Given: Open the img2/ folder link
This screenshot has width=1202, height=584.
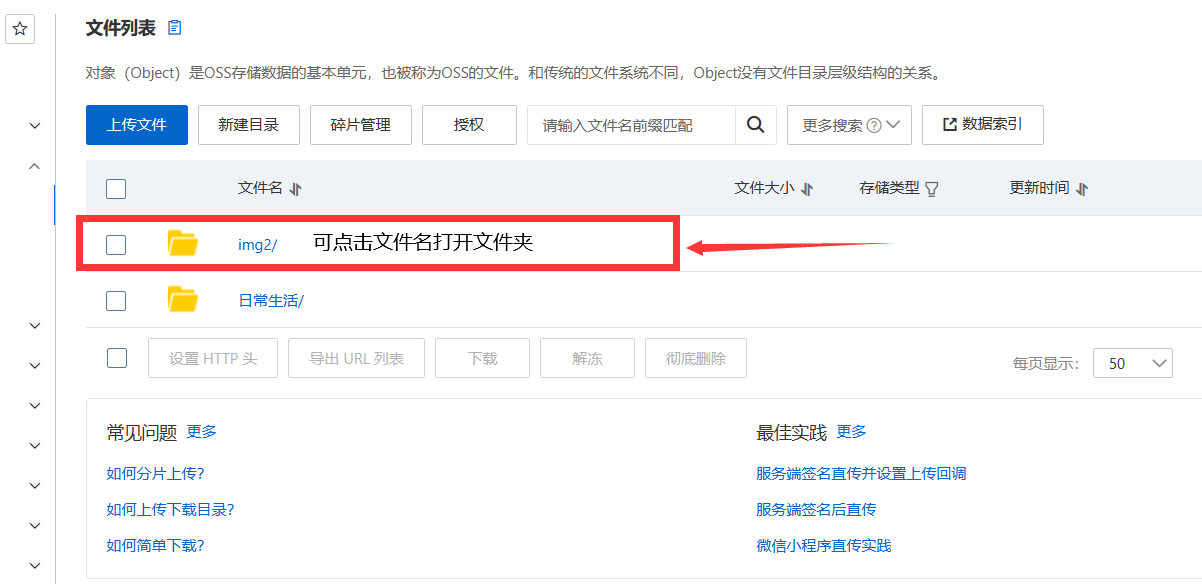Looking at the screenshot, I should coord(257,244).
